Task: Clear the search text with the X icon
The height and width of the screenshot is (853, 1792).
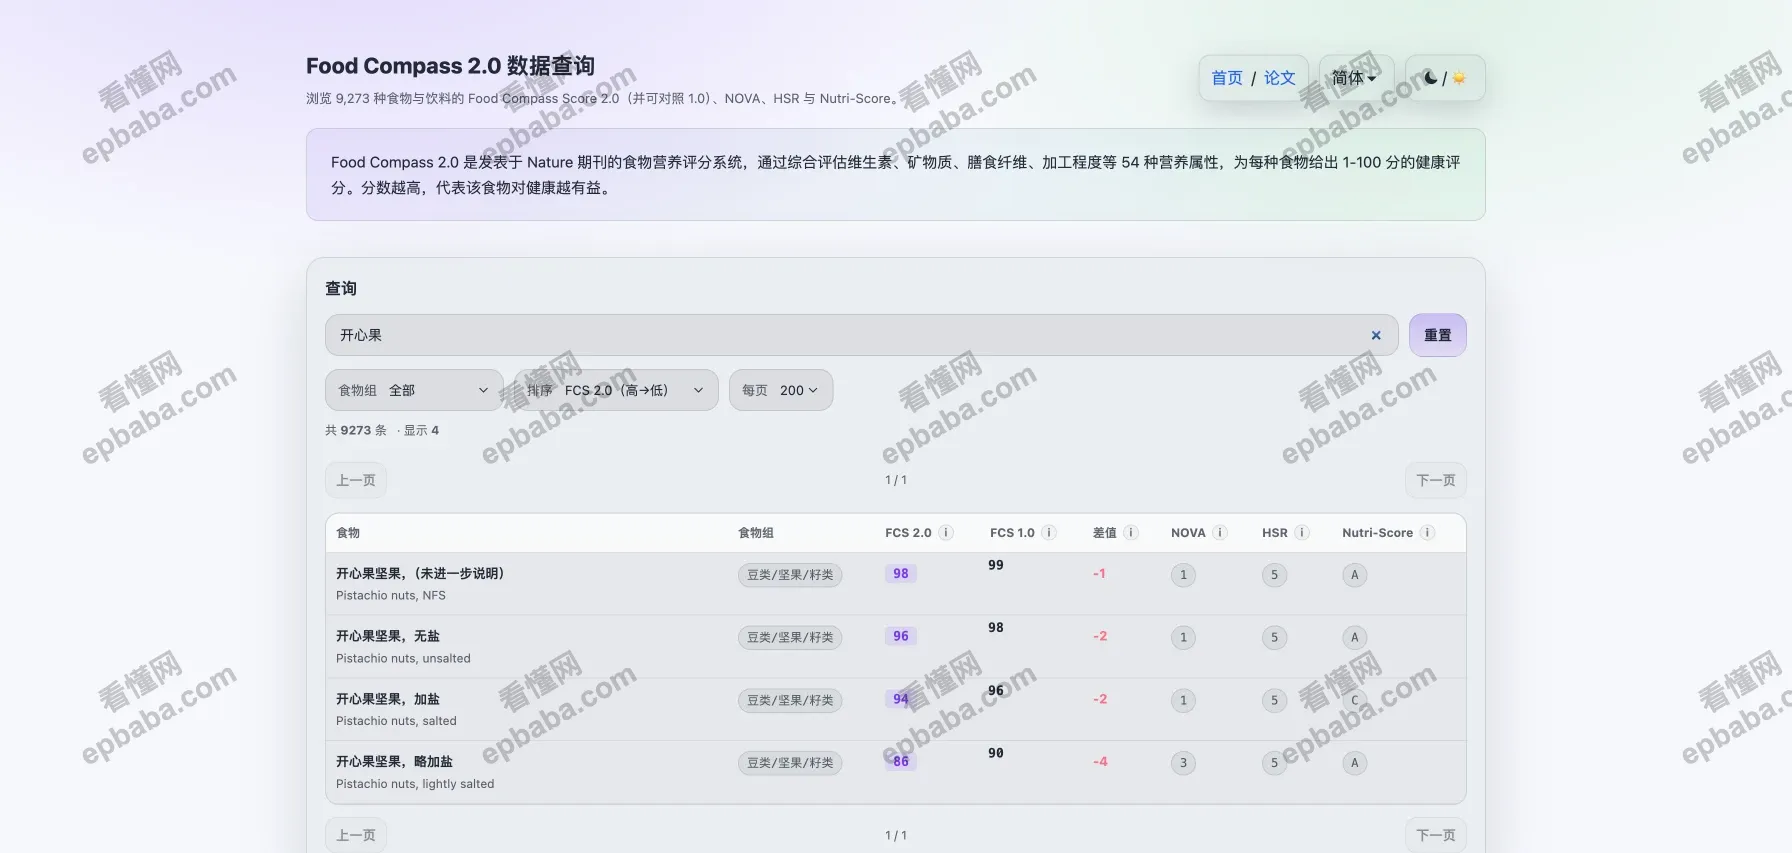Action: (x=1376, y=336)
